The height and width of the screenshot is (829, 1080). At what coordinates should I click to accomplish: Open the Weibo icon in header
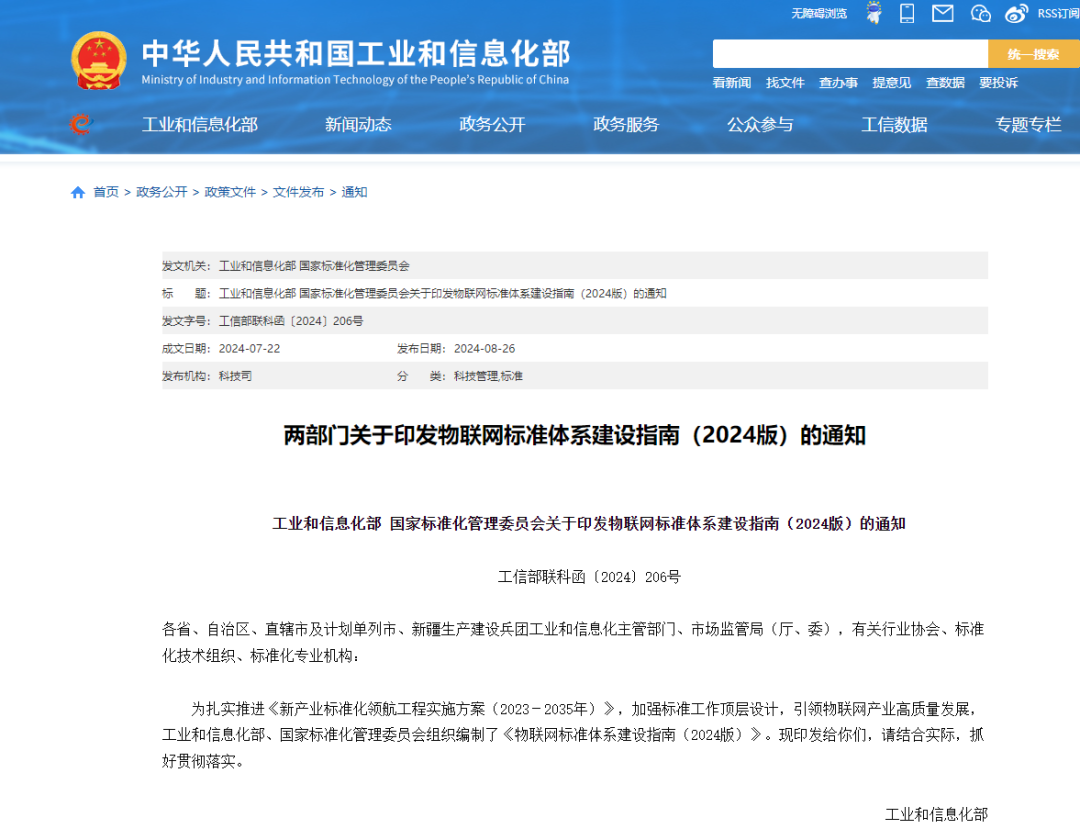pos(1016,13)
